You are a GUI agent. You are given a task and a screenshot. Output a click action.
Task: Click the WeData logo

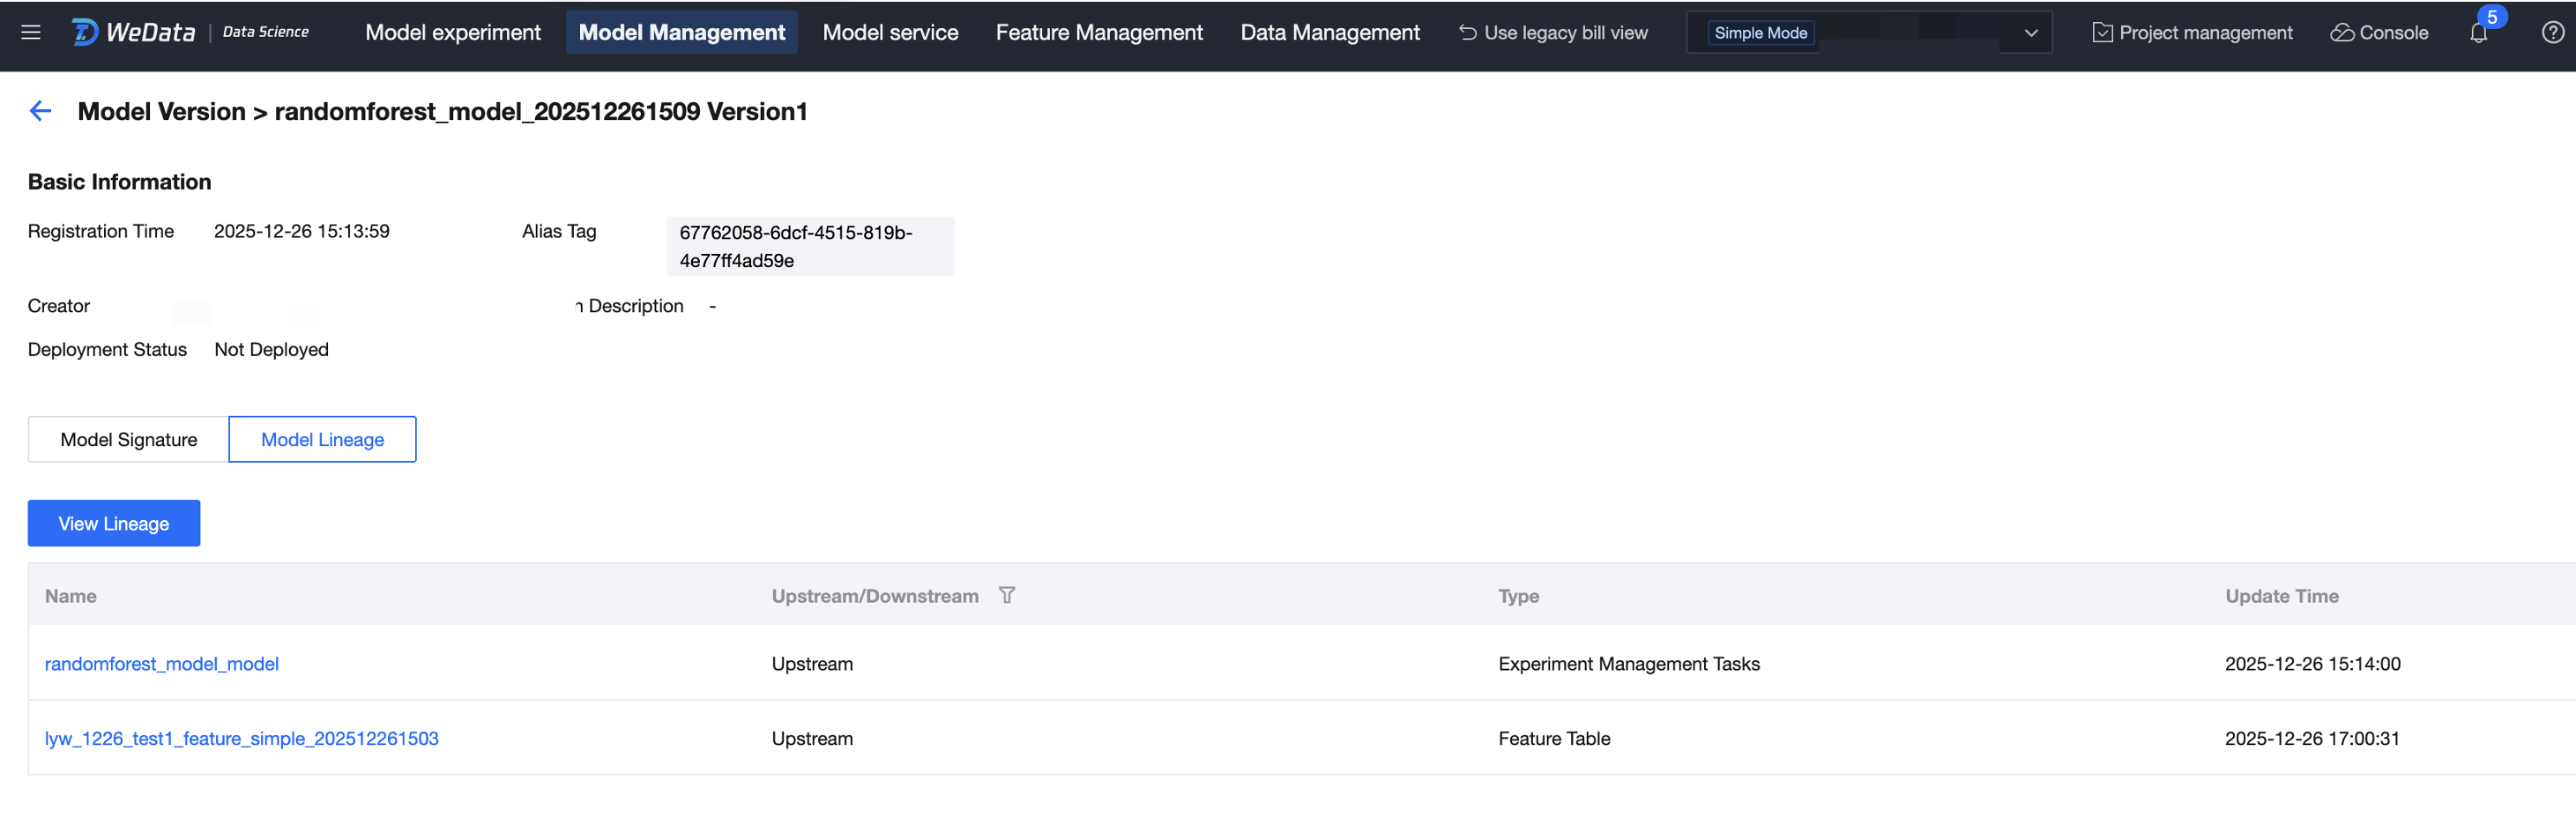[x=134, y=32]
